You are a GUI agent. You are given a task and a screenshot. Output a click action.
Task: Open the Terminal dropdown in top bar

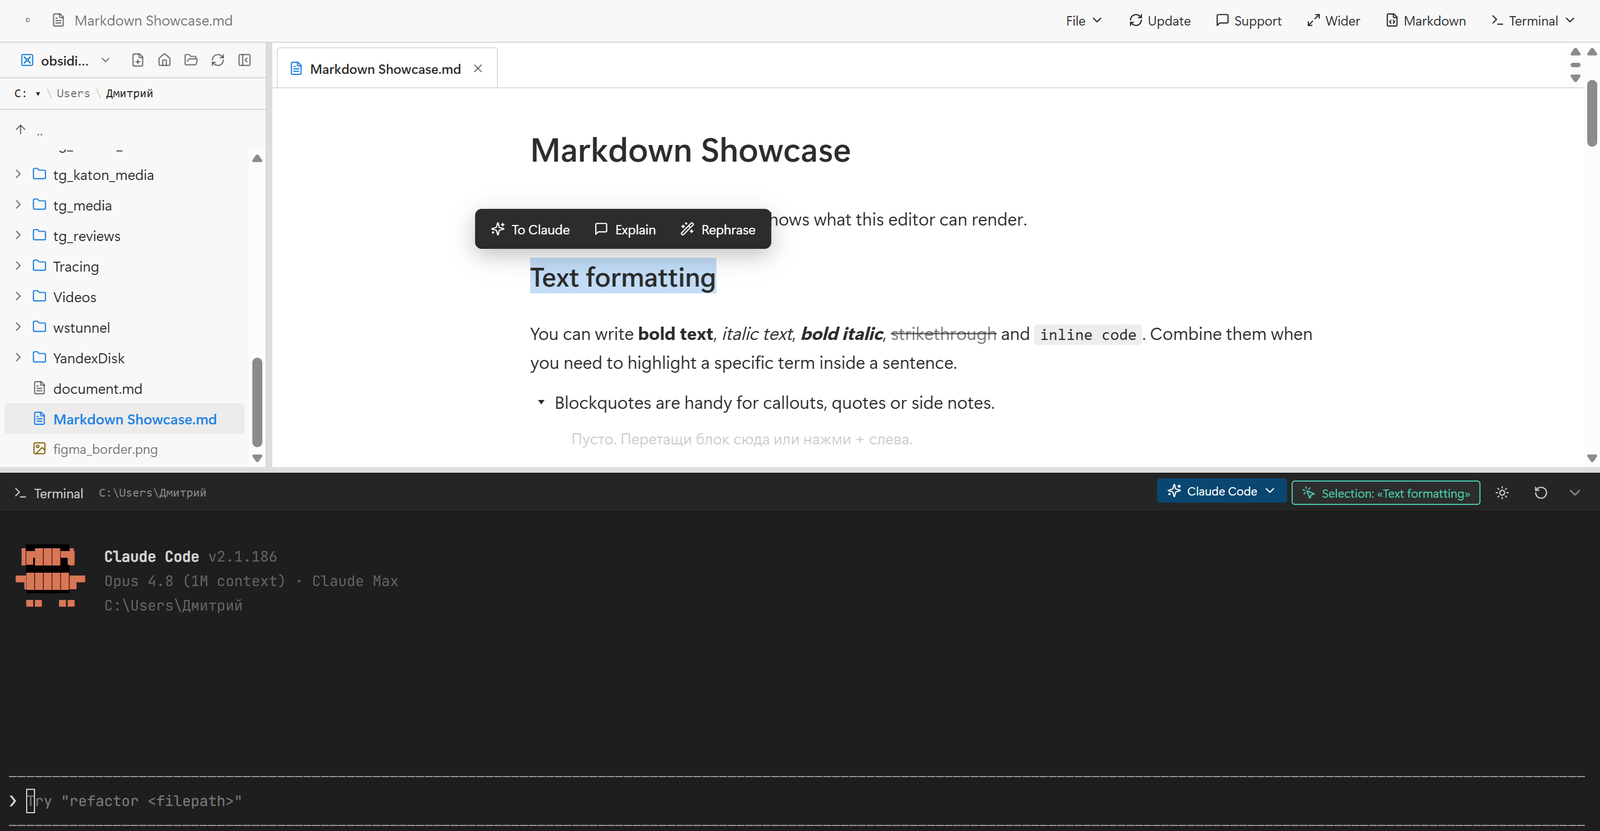[1532, 20]
